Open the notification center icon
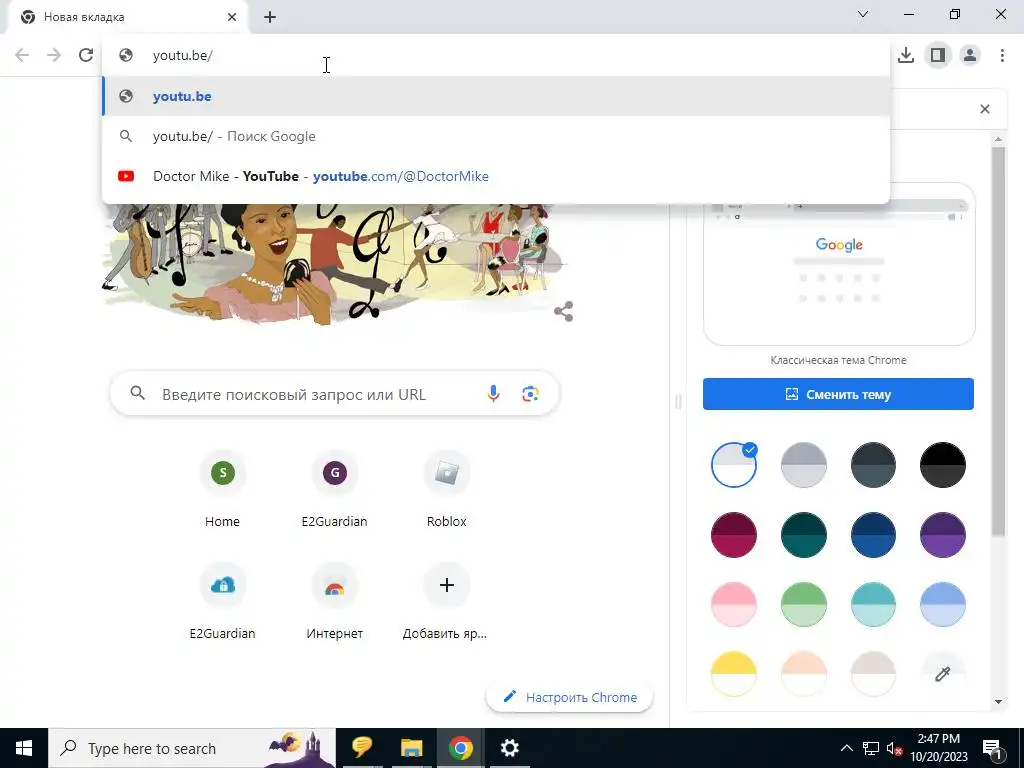Image resolution: width=1024 pixels, height=768 pixels. point(992,748)
